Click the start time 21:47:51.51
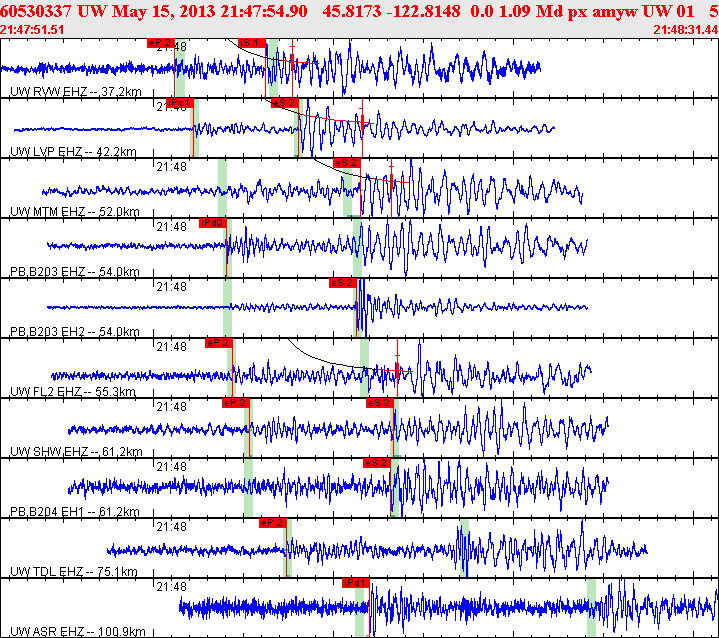The height and width of the screenshot is (638, 719). (x=32, y=30)
